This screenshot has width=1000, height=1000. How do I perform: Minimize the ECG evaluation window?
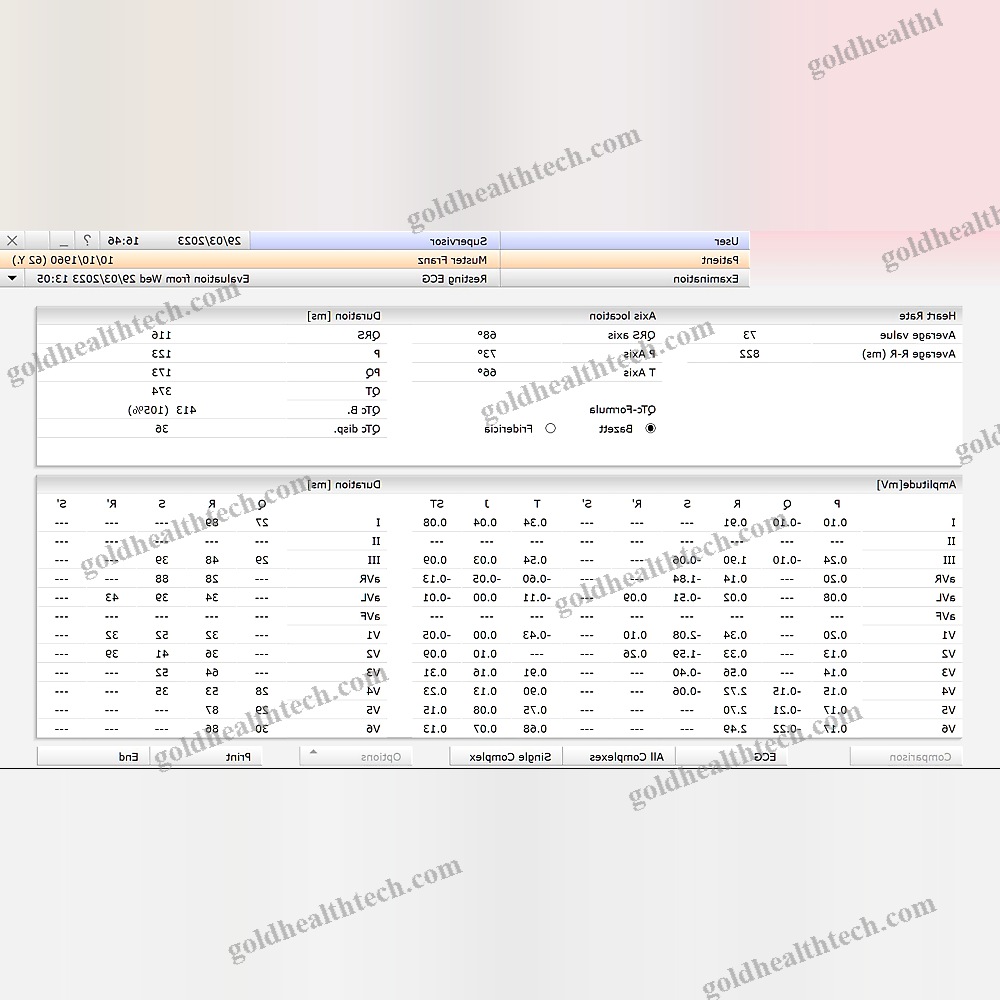(62, 240)
